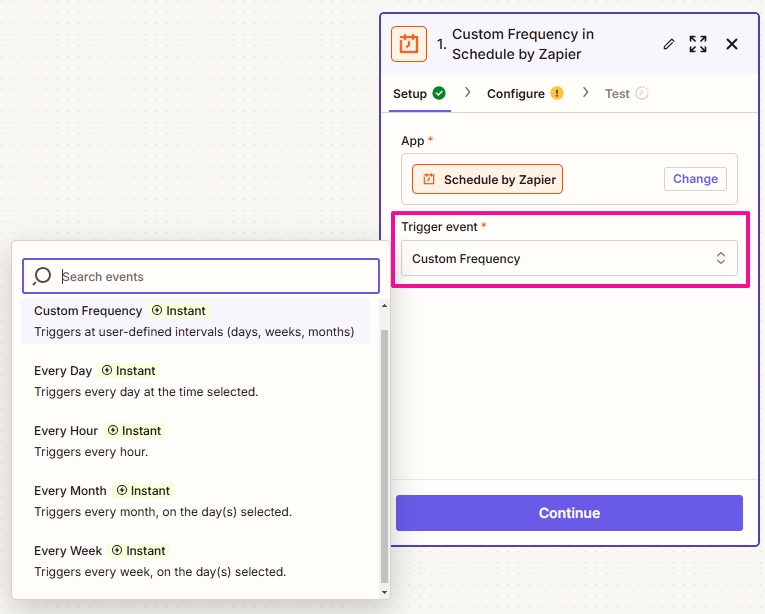Click the yellow warning icon beside Configure

[x=557, y=93]
